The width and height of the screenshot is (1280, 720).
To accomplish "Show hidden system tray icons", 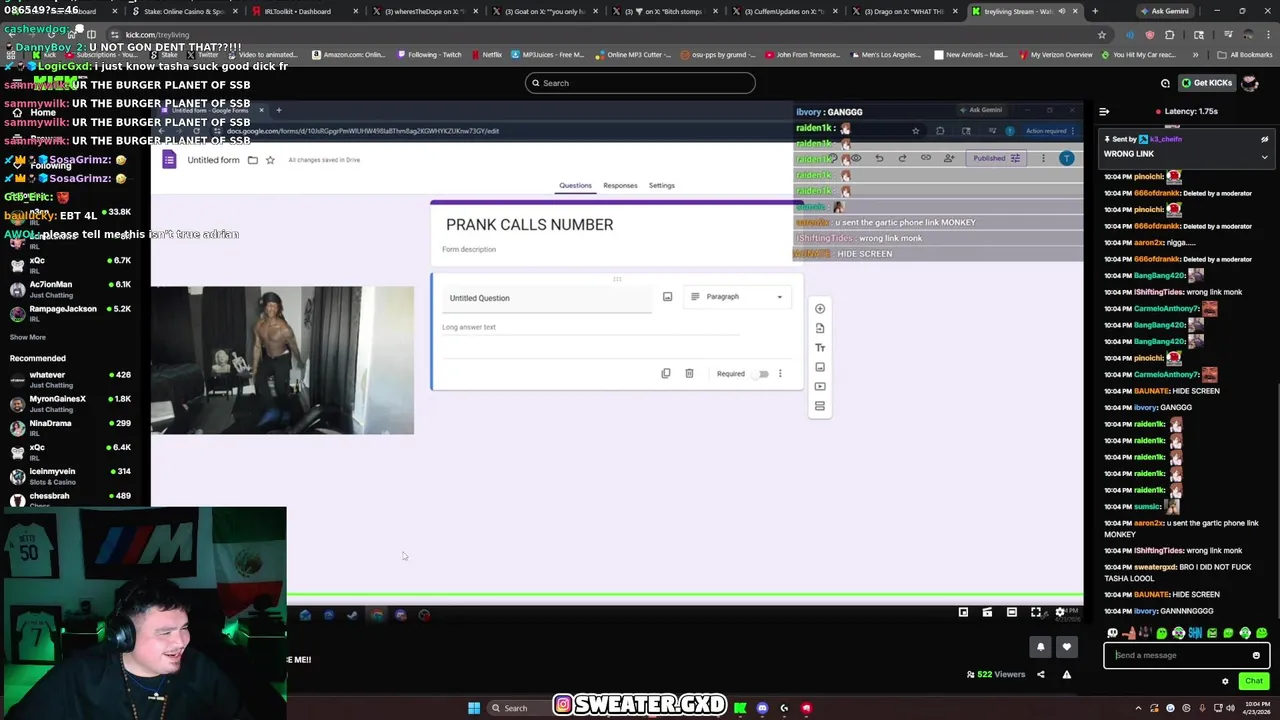I will click(x=1136, y=708).
